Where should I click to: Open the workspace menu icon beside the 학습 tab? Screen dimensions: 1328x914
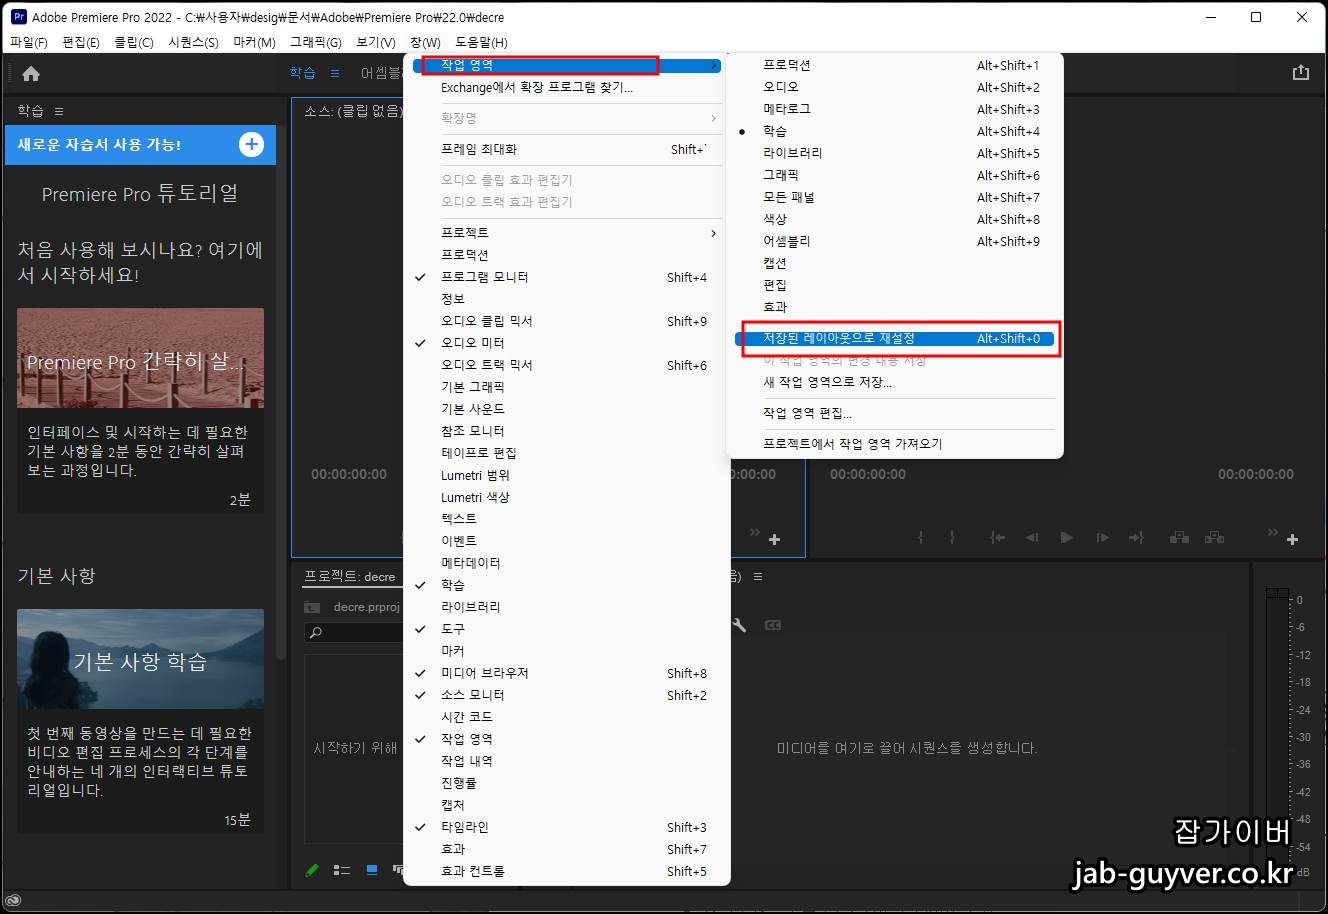[335, 73]
